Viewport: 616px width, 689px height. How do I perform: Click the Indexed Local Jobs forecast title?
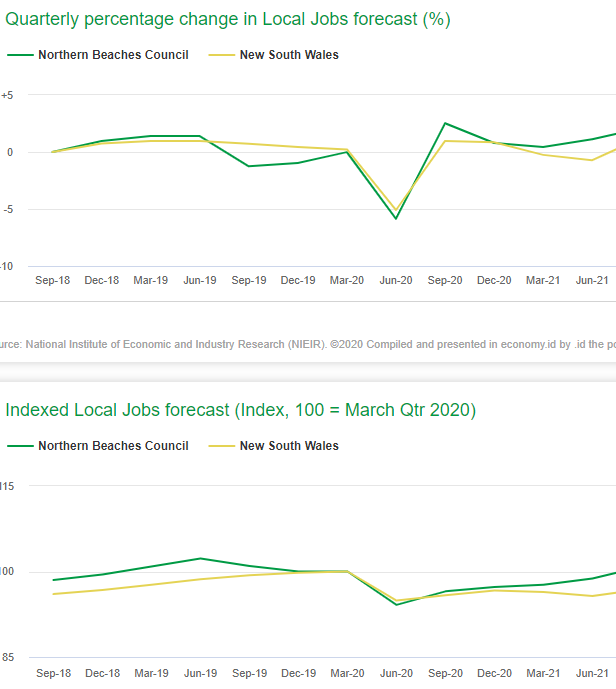pos(240,410)
